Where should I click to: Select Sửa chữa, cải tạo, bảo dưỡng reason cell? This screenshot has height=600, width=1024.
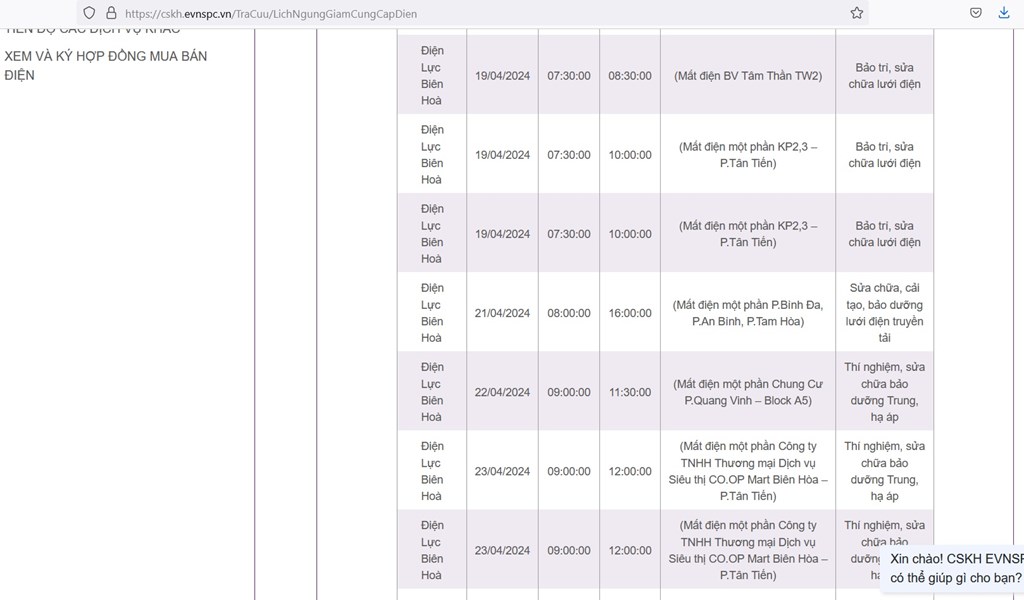click(884, 313)
